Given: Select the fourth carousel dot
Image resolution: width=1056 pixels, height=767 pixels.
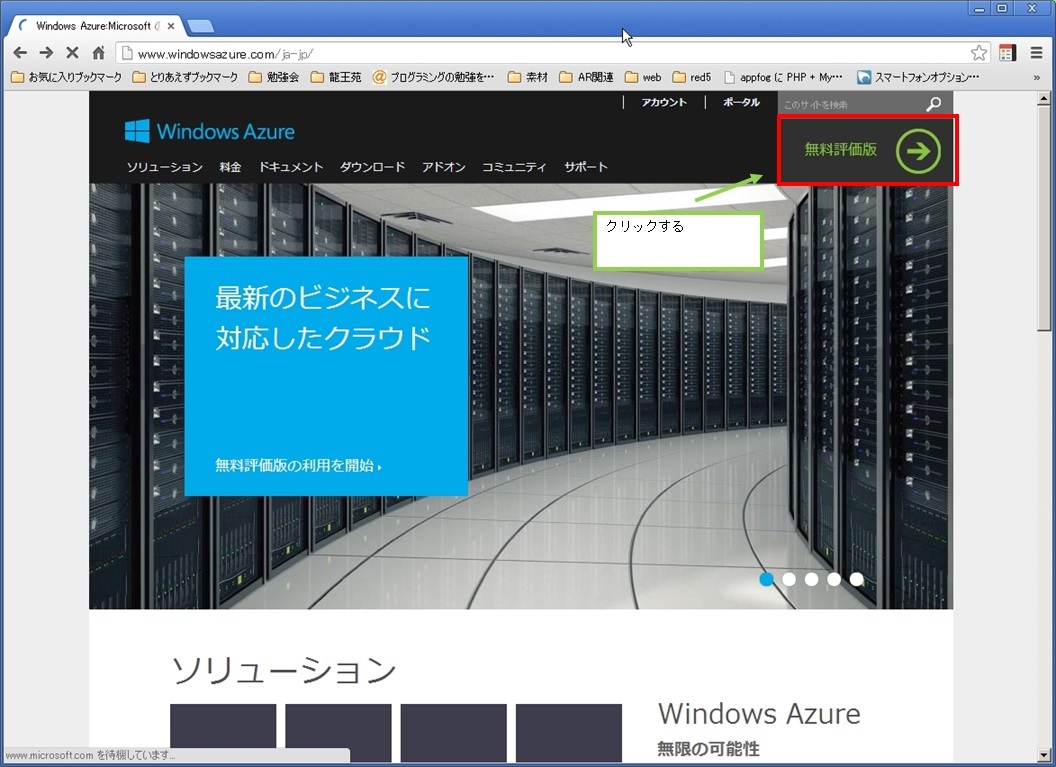Looking at the screenshot, I should pyautogui.click(x=834, y=579).
